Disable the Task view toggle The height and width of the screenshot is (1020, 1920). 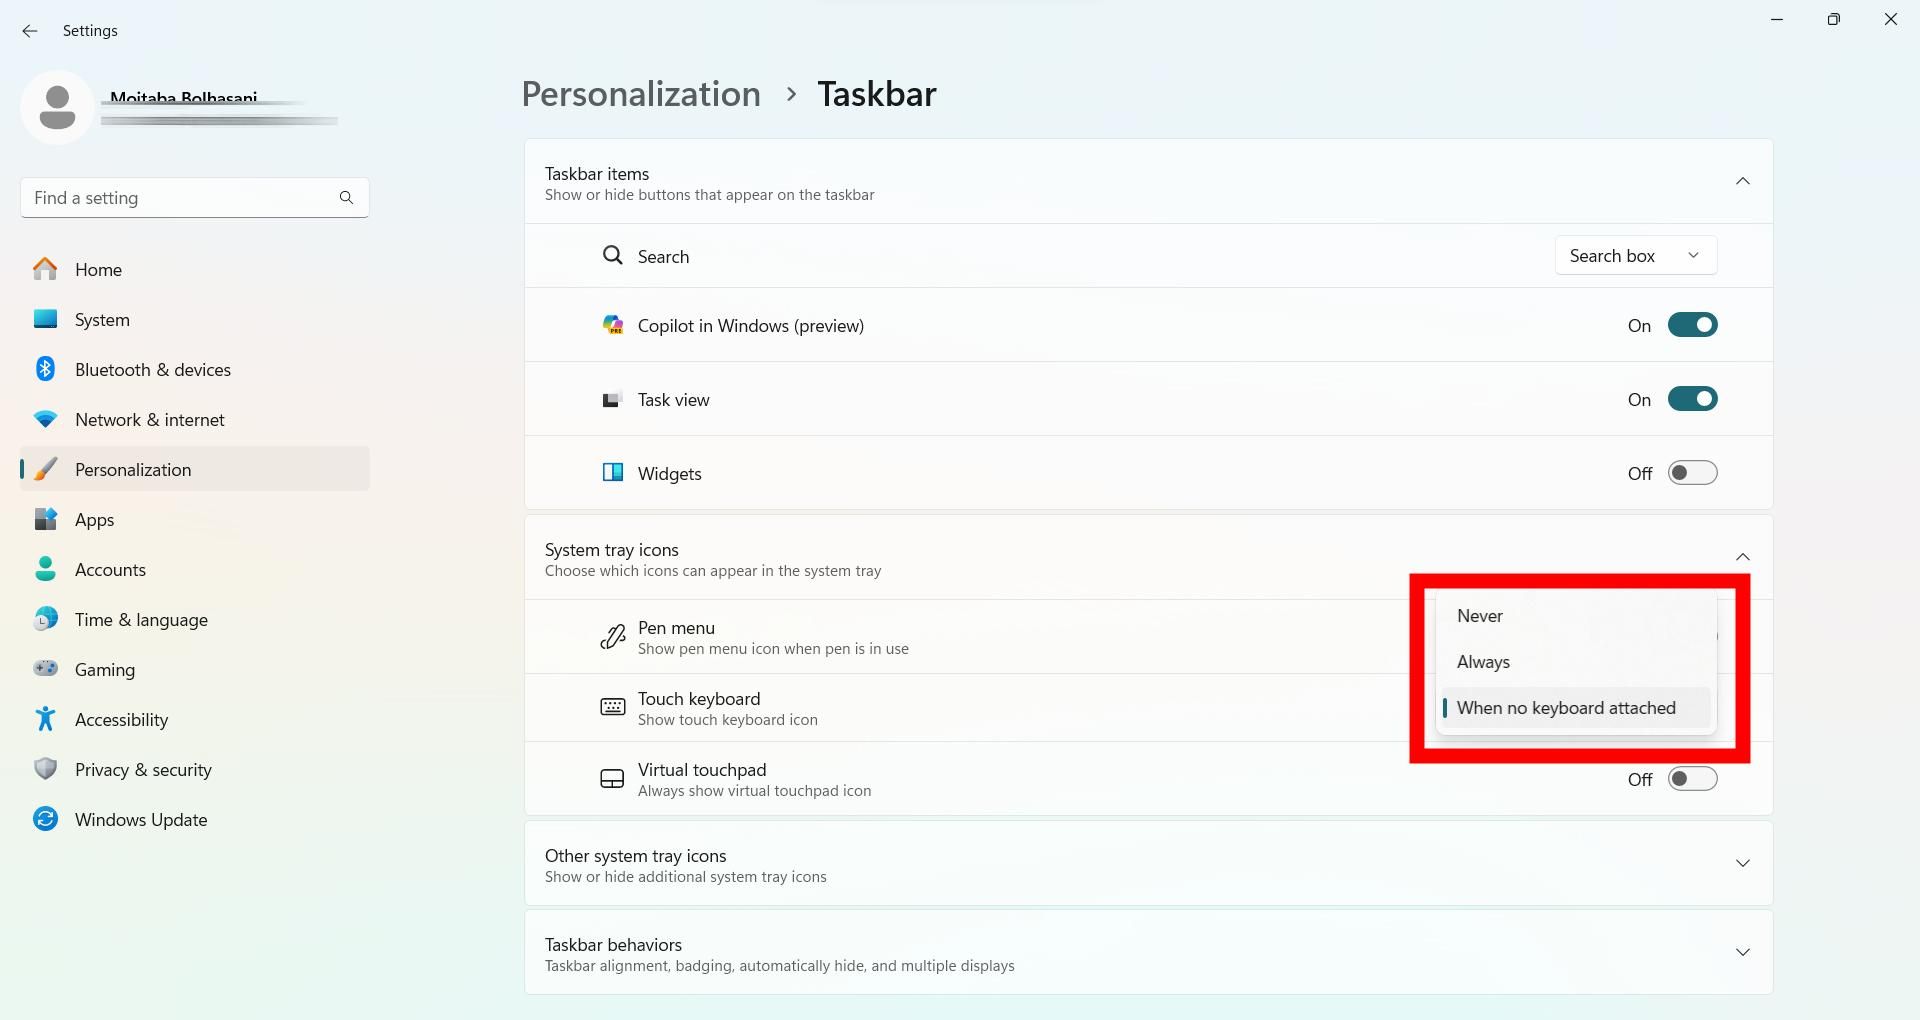point(1692,400)
